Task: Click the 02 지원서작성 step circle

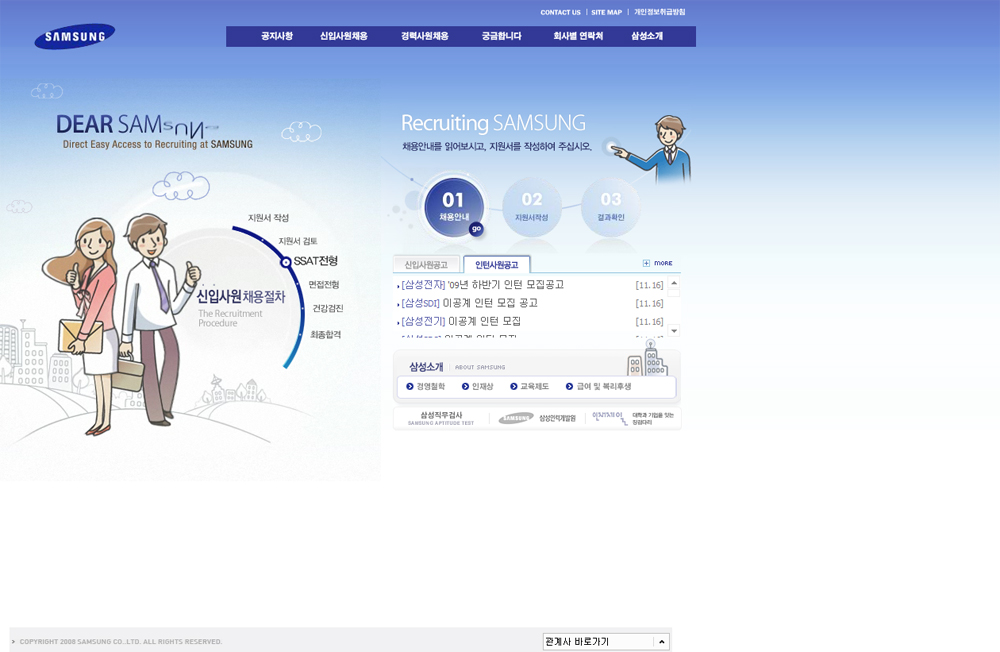Action: click(531, 206)
